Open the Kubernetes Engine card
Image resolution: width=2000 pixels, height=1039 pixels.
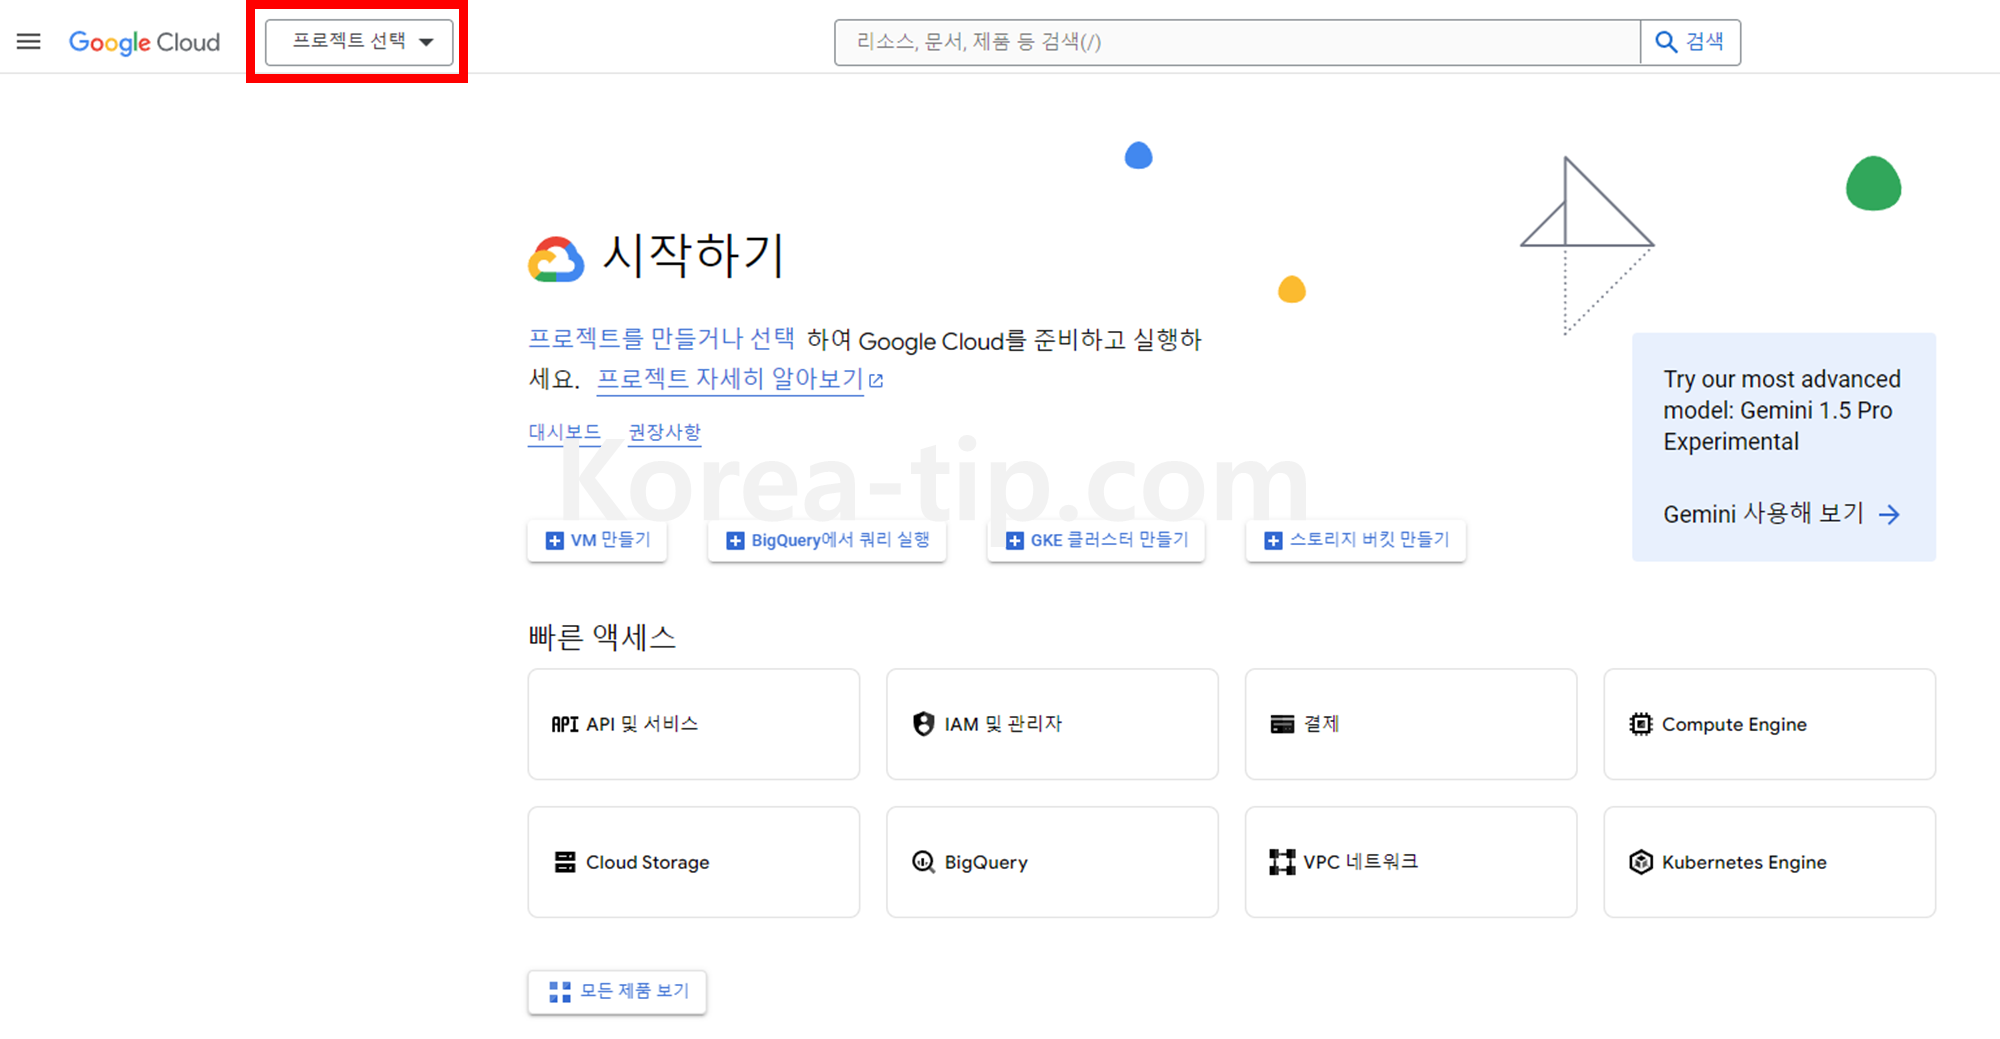click(1770, 862)
